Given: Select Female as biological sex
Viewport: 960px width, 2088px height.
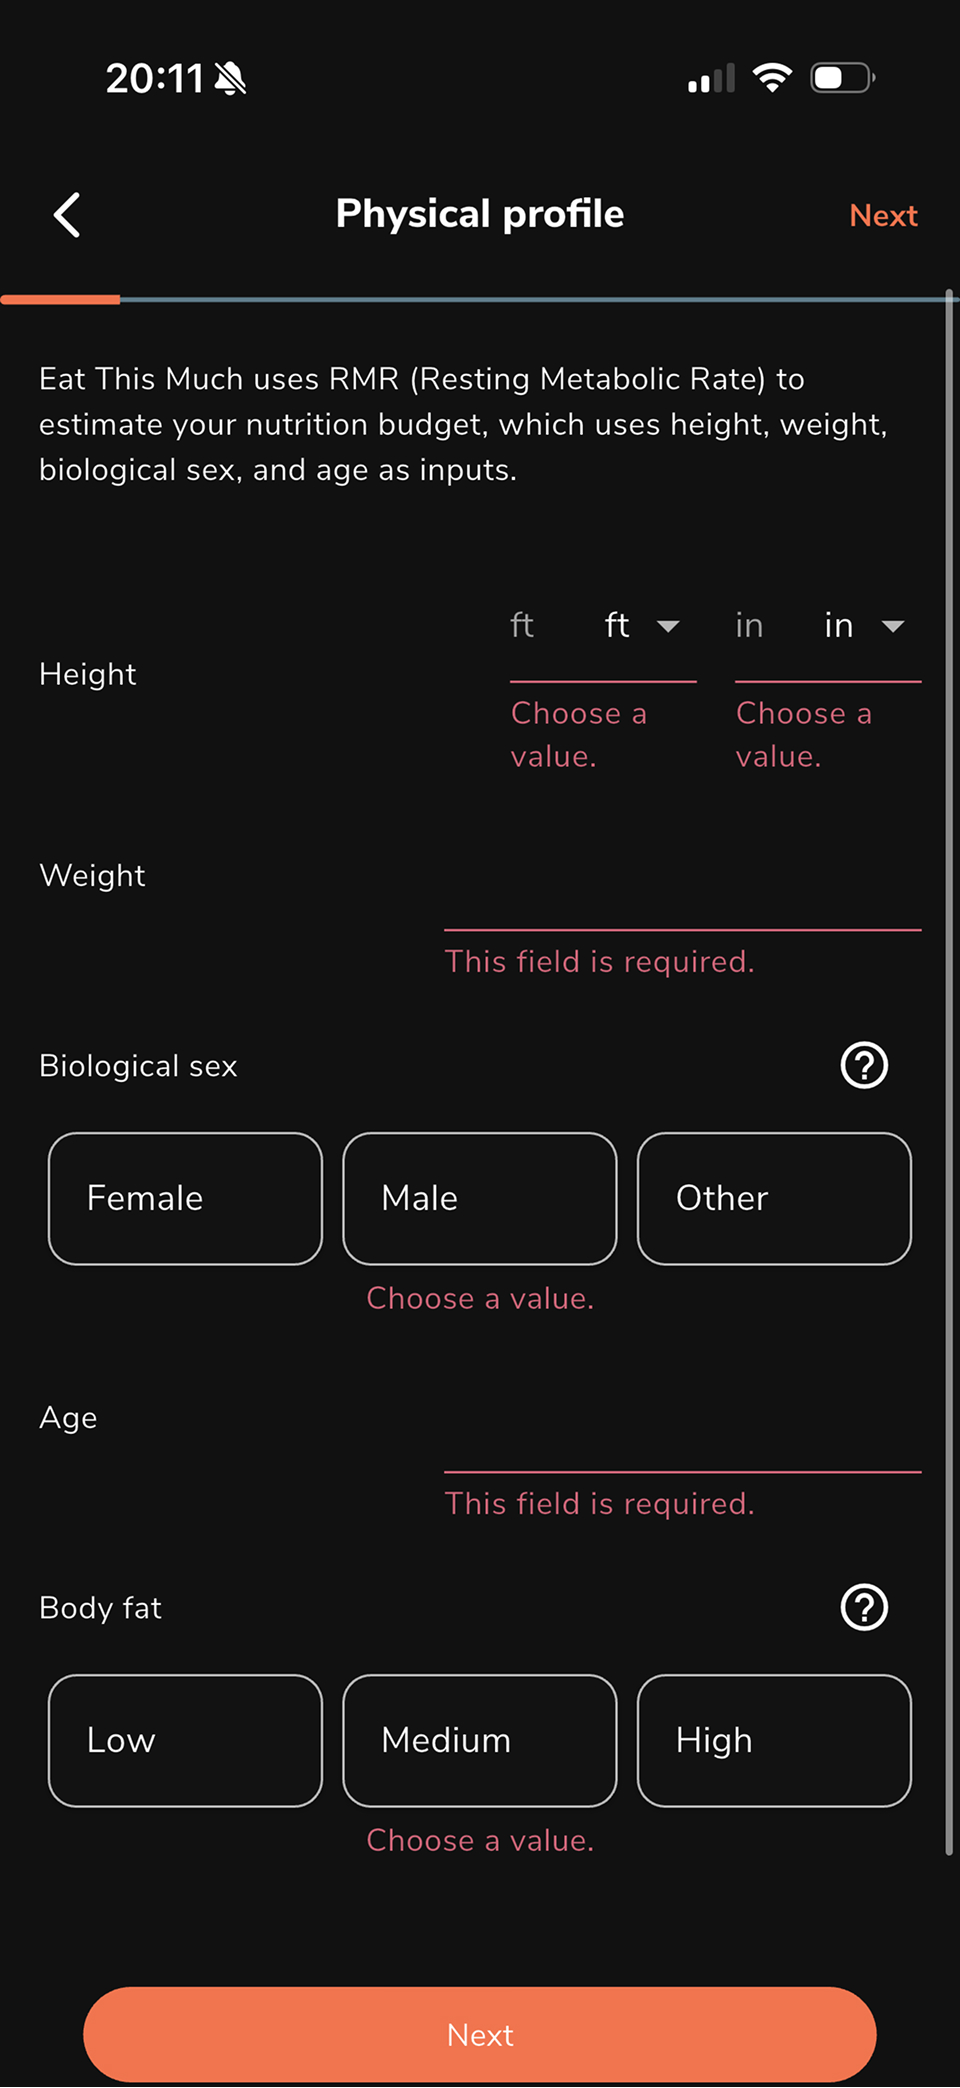Looking at the screenshot, I should (x=185, y=1198).
